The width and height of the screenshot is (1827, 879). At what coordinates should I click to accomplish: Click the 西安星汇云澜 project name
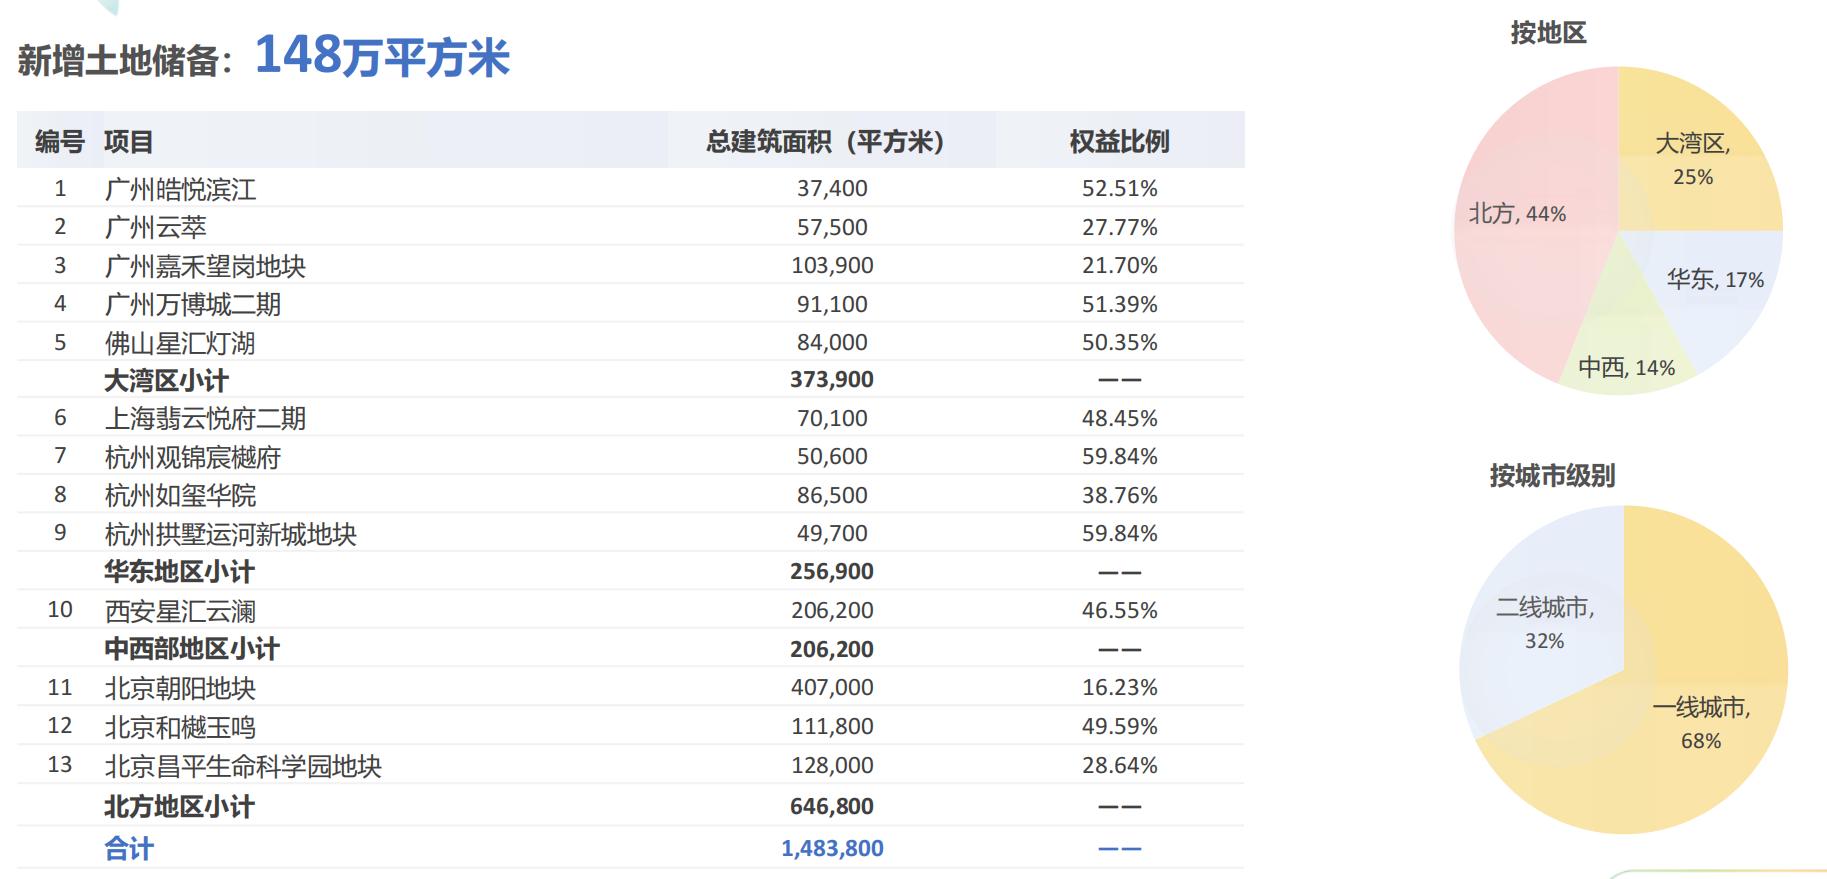[180, 610]
